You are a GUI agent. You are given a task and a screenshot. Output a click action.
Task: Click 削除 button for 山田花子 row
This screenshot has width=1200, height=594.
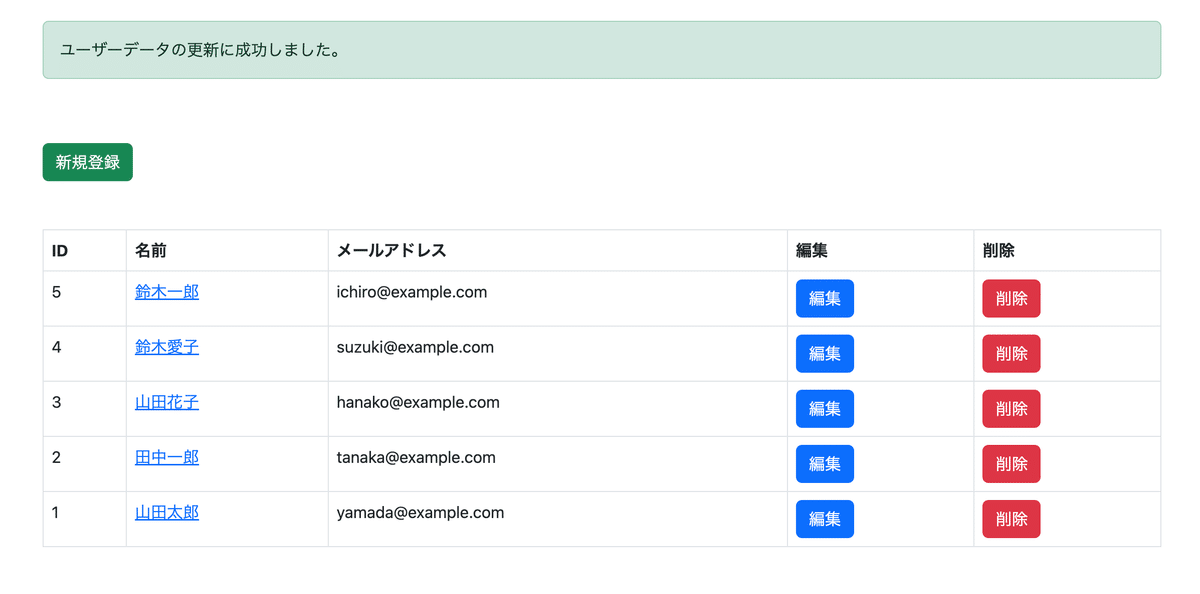click(x=1011, y=408)
